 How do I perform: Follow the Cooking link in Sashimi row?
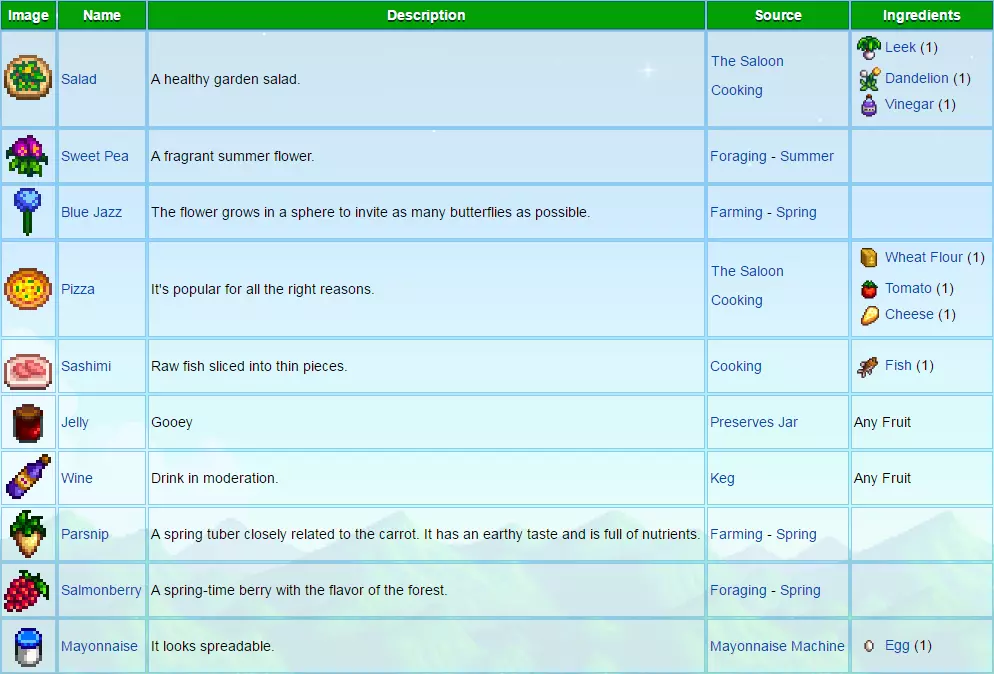coord(736,366)
